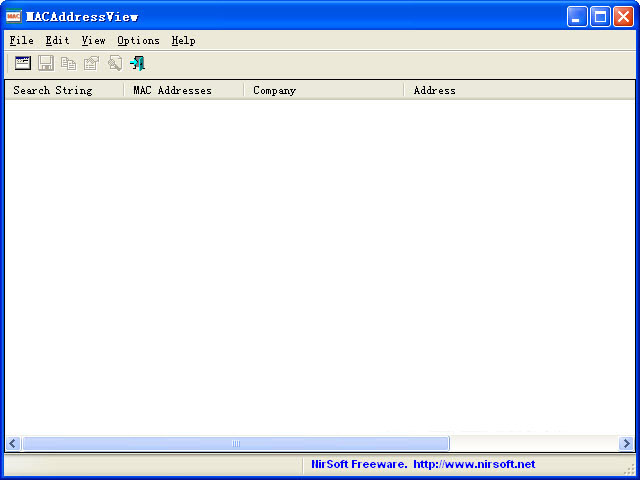The width and height of the screenshot is (640, 480).
Task: Sort by the Search String column header
Action: pyautogui.click(x=63, y=90)
